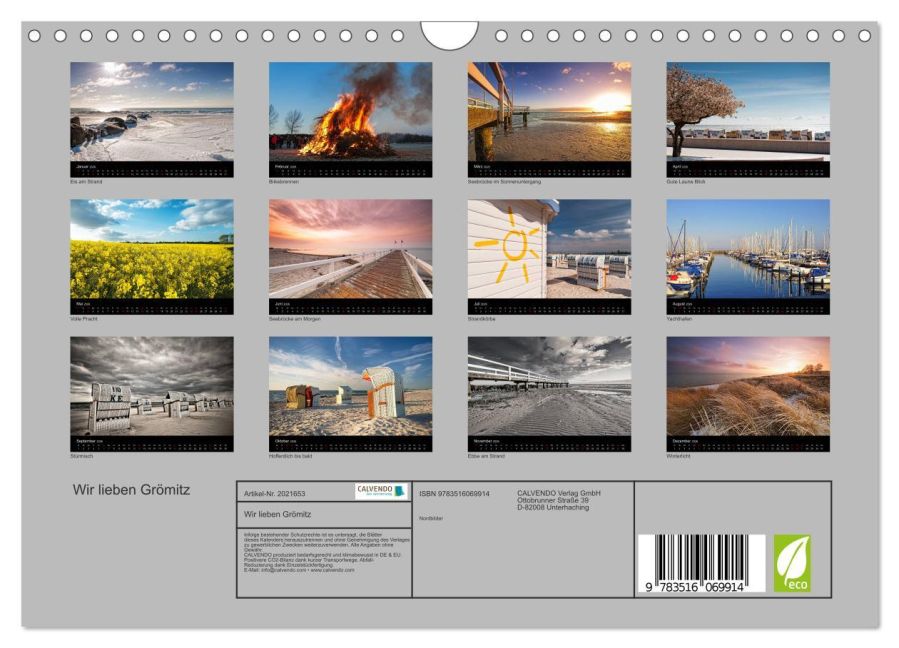Screen dimensions: 899x648
Task: Click the 'Wir lieben Grömitz' title field
Action: [276, 514]
